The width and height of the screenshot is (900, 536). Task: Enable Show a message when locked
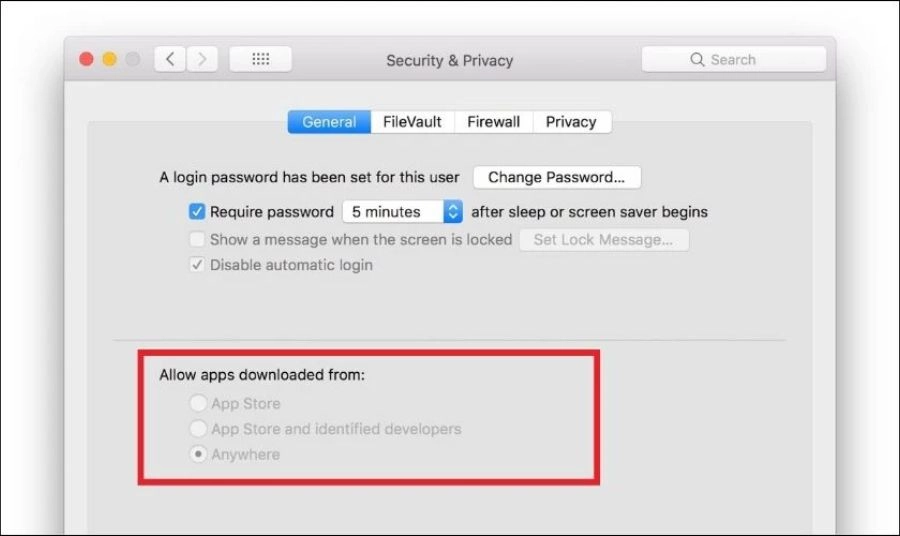[197, 239]
